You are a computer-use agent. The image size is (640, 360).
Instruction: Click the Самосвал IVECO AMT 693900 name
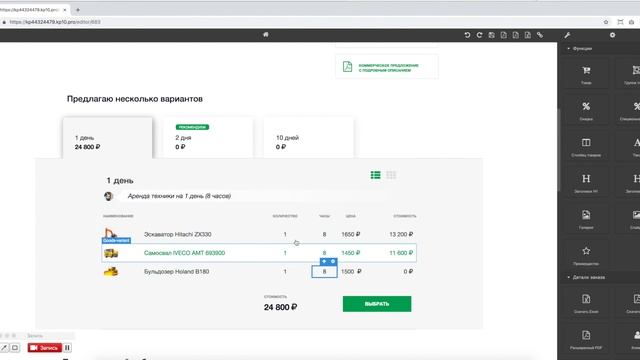coord(184,253)
